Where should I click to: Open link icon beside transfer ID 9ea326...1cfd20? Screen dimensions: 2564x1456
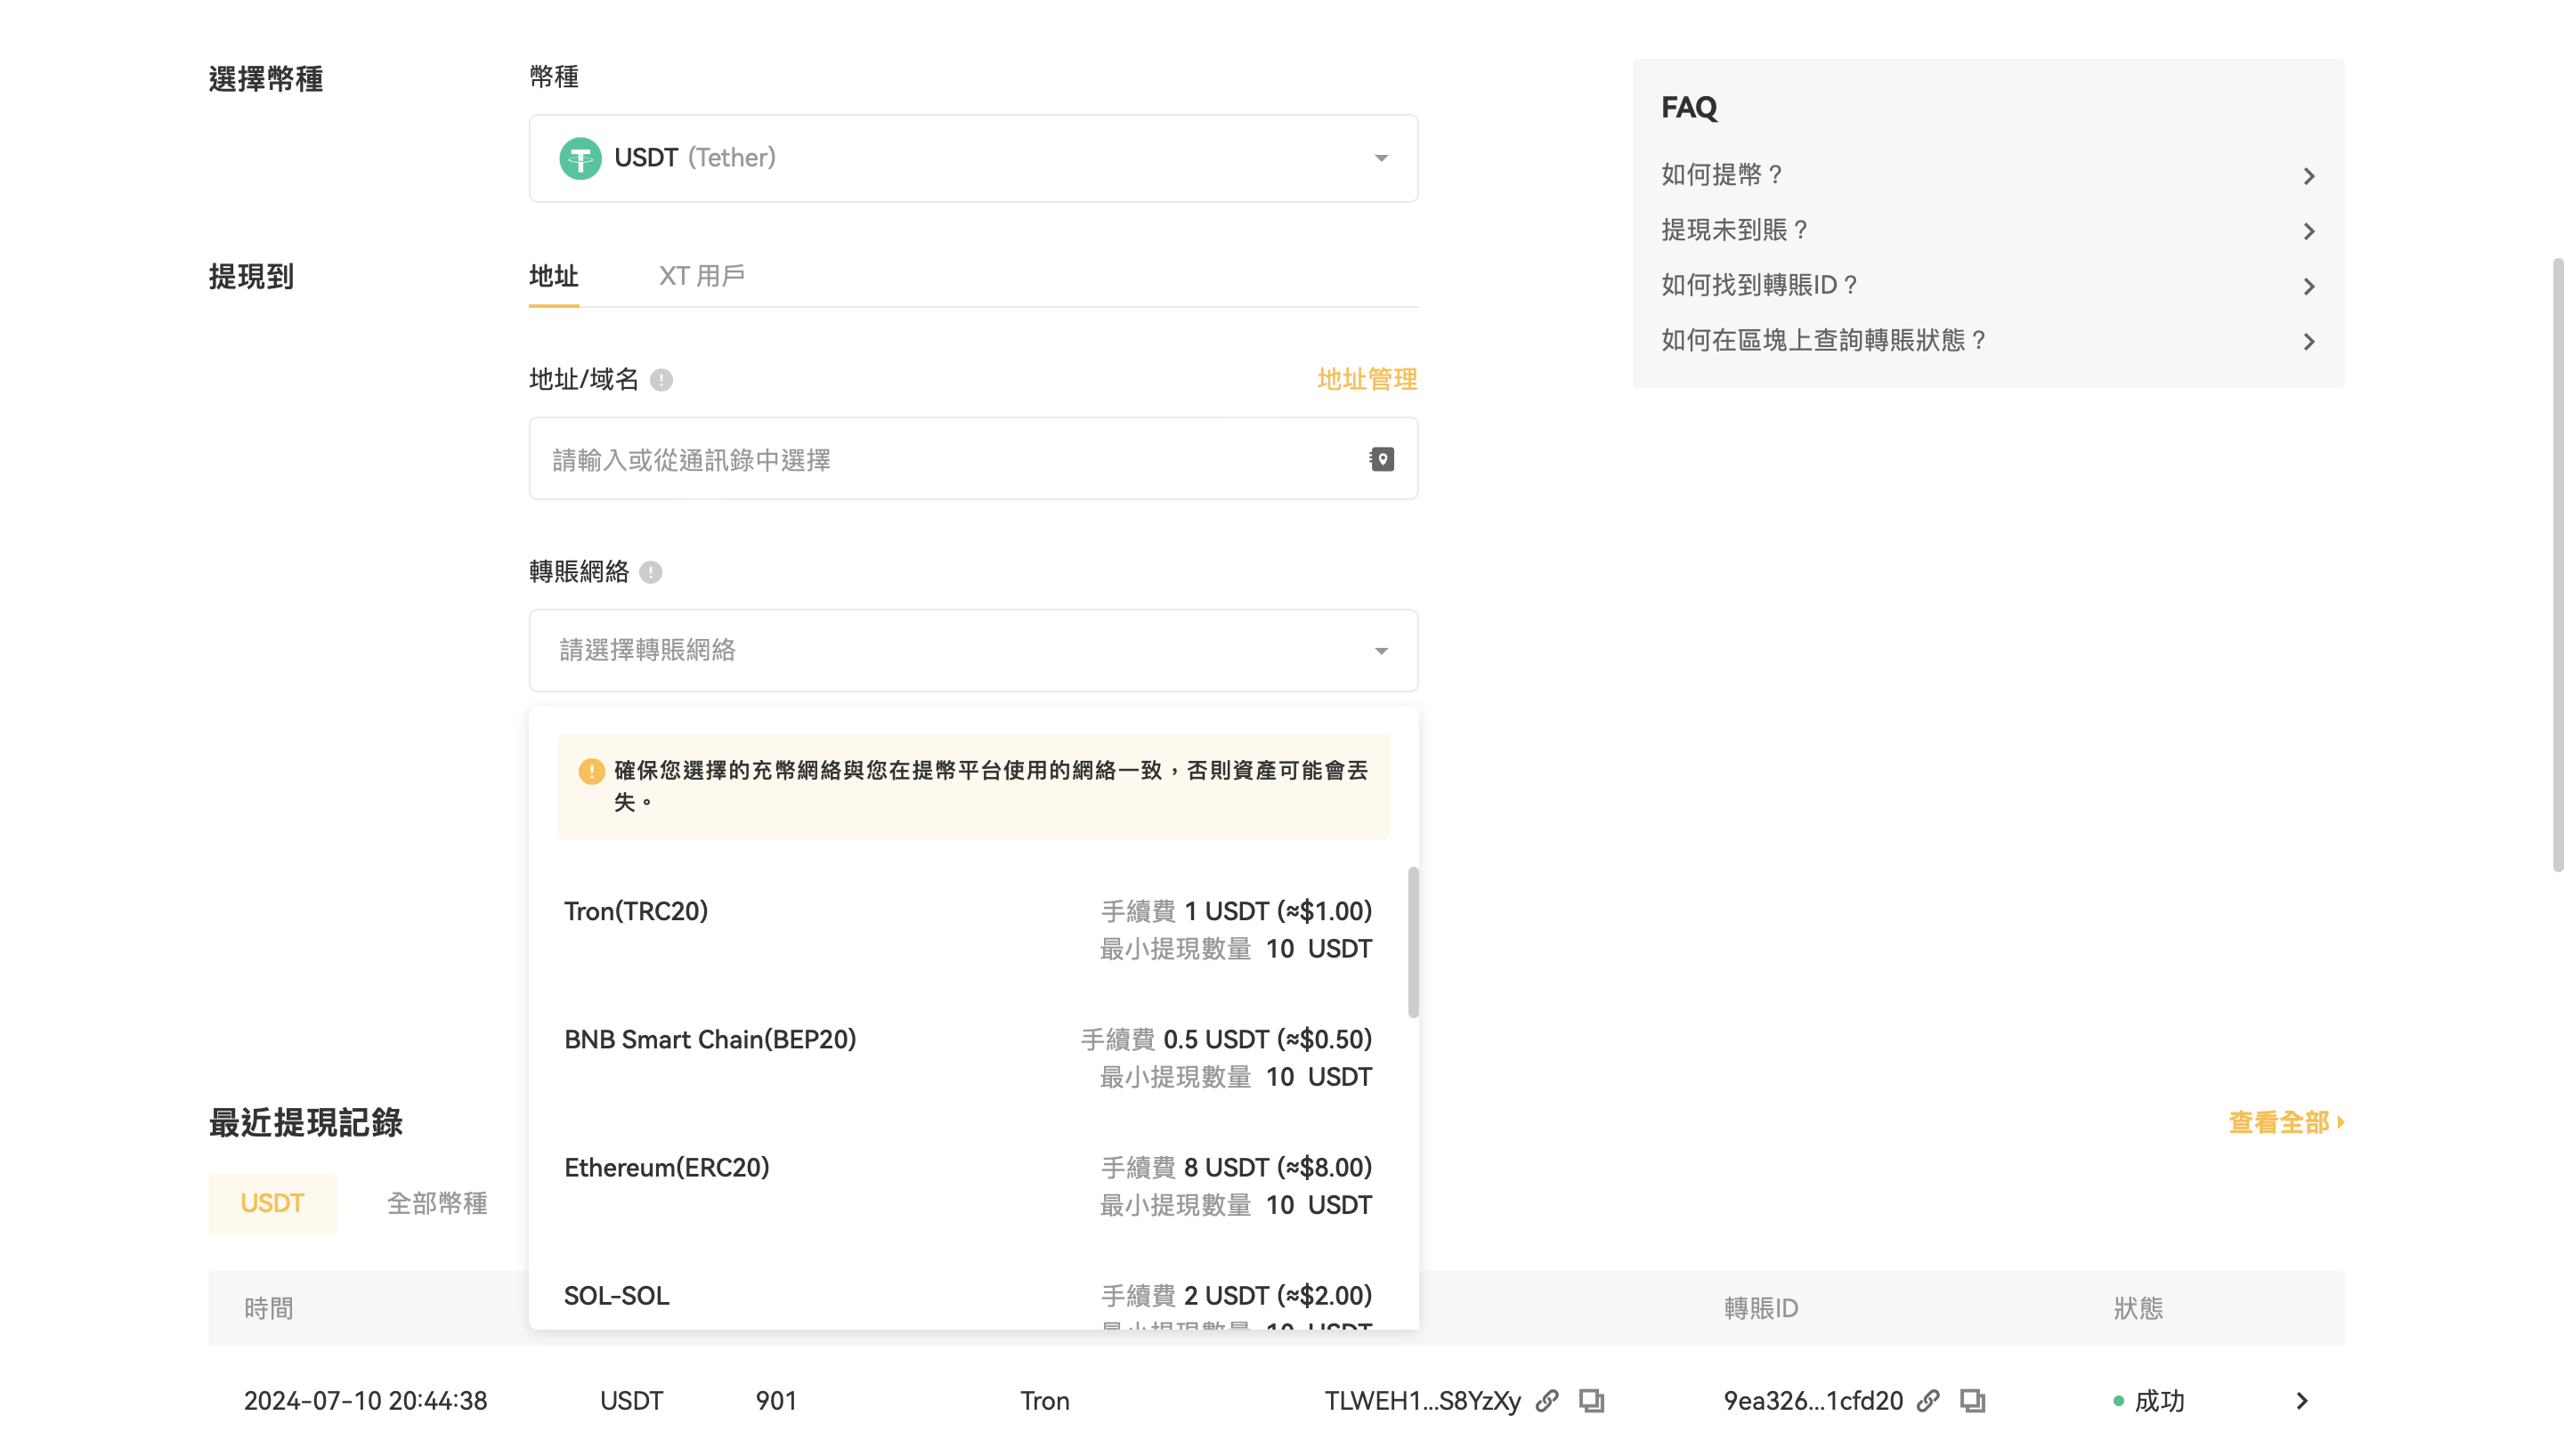pos(1928,1401)
